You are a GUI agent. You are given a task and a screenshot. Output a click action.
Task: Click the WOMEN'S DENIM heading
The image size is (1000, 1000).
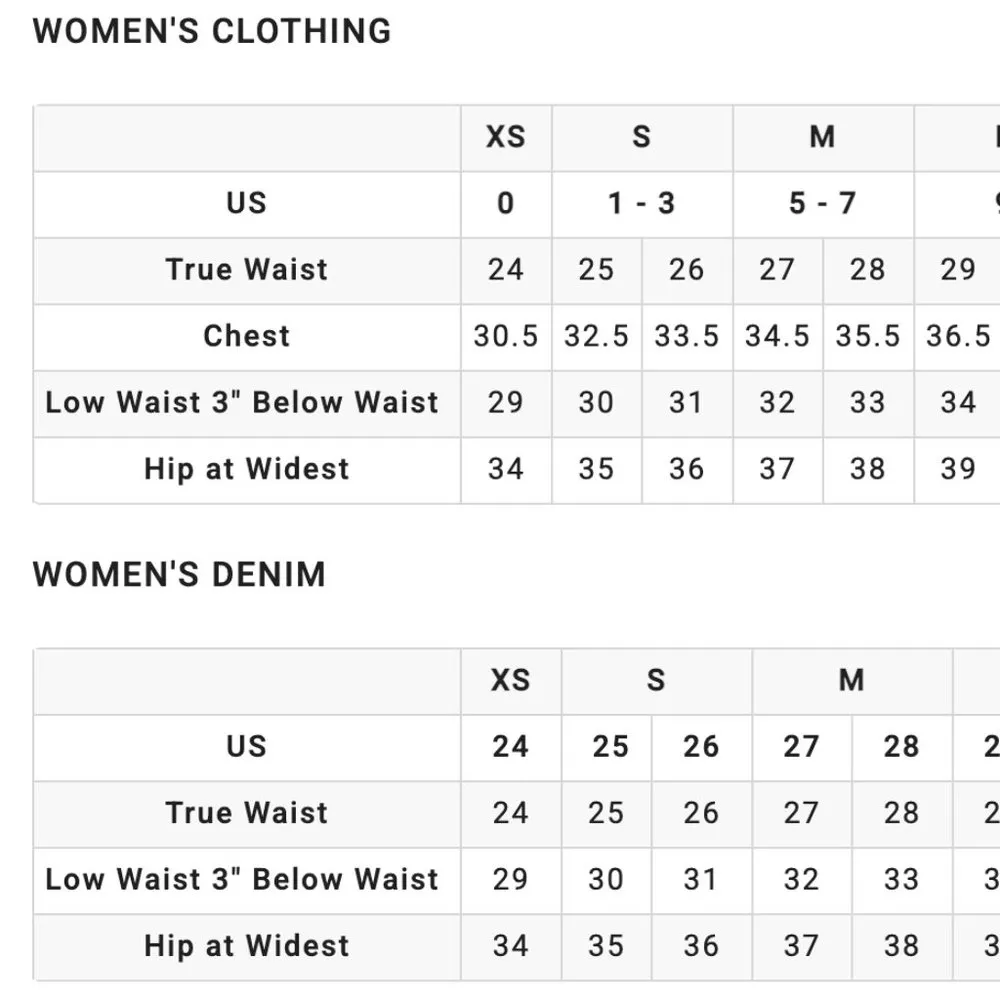tap(179, 575)
